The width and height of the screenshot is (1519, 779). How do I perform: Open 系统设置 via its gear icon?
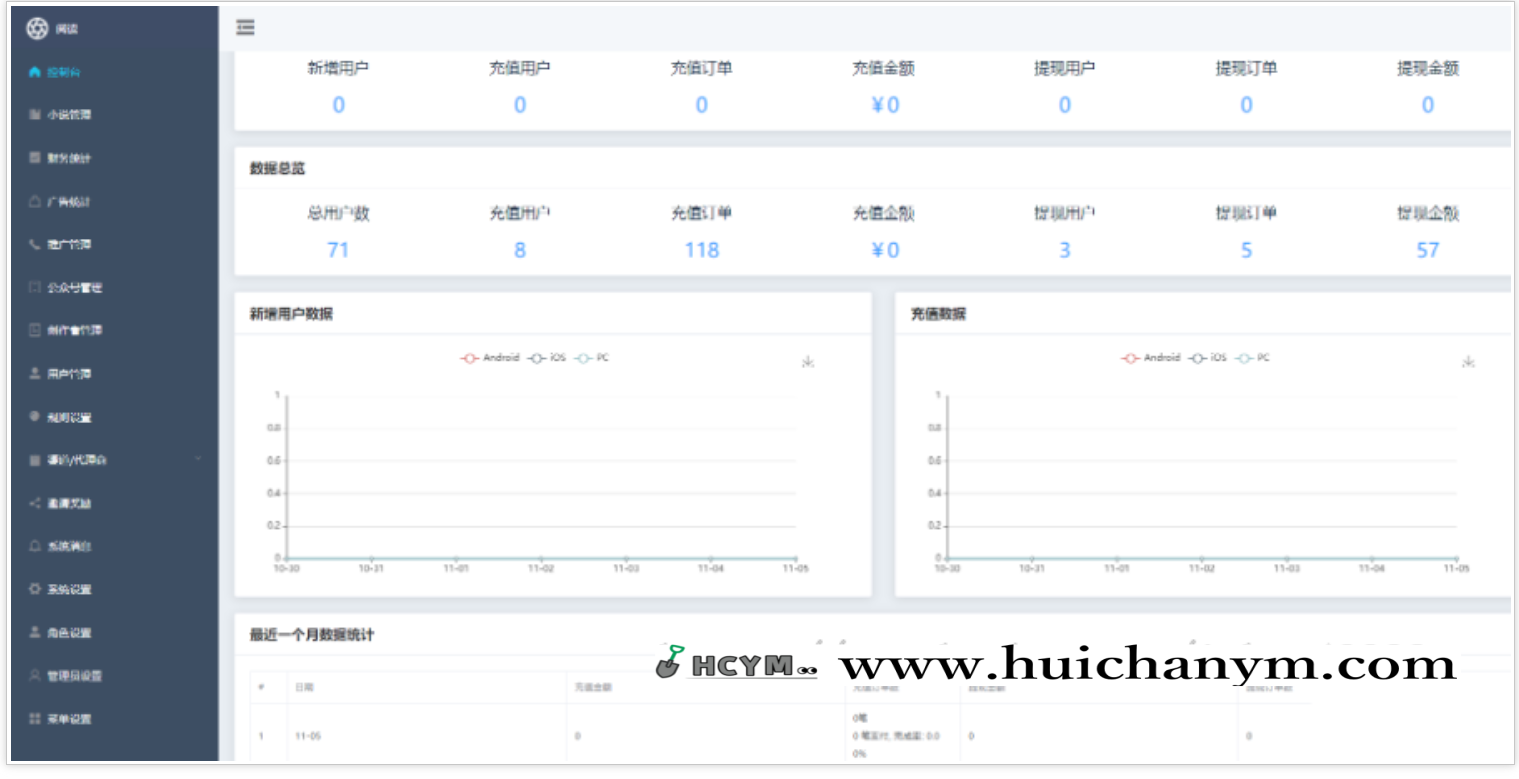click(34, 589)
